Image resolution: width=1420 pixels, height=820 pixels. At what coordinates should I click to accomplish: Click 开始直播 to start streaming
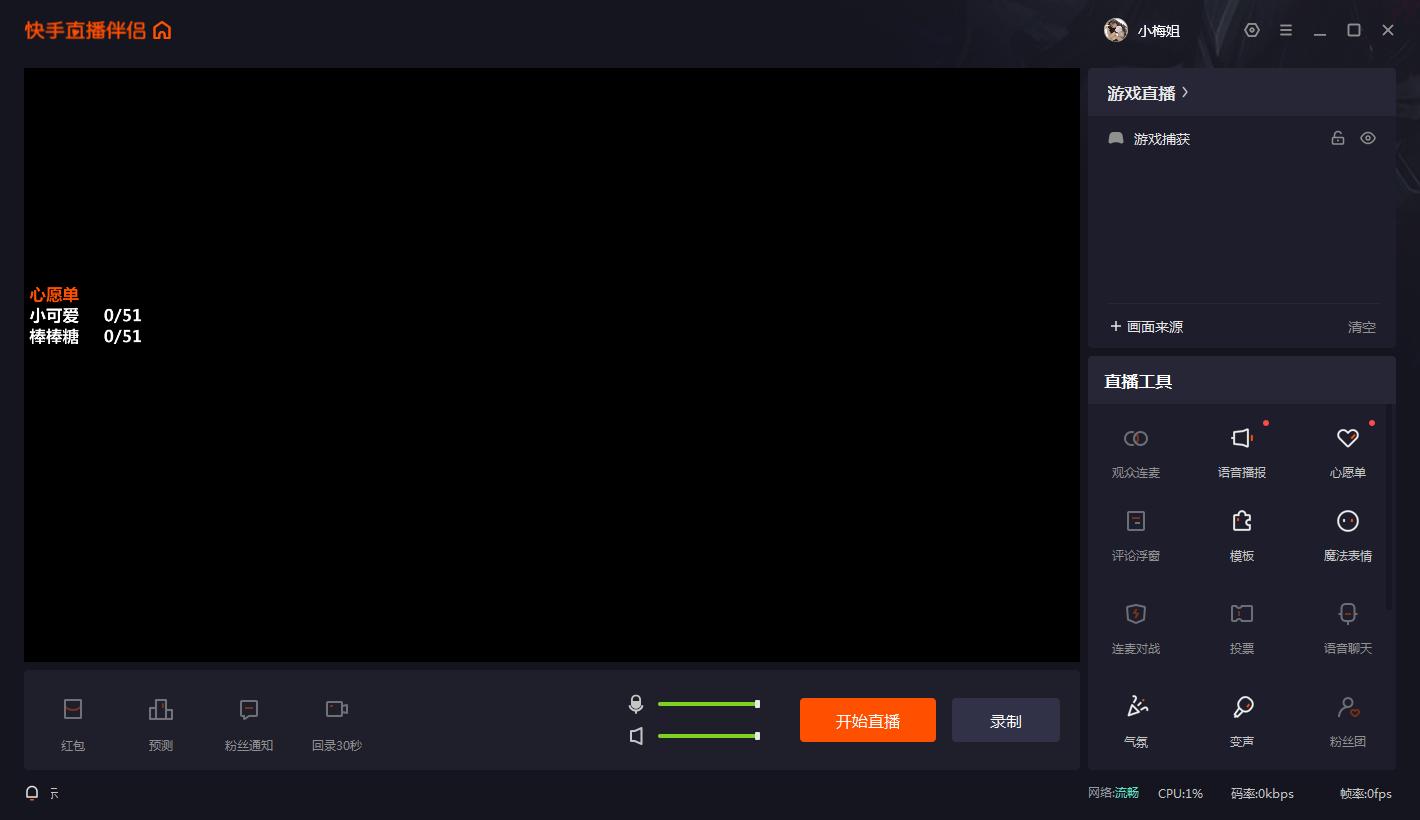[868, 720]
